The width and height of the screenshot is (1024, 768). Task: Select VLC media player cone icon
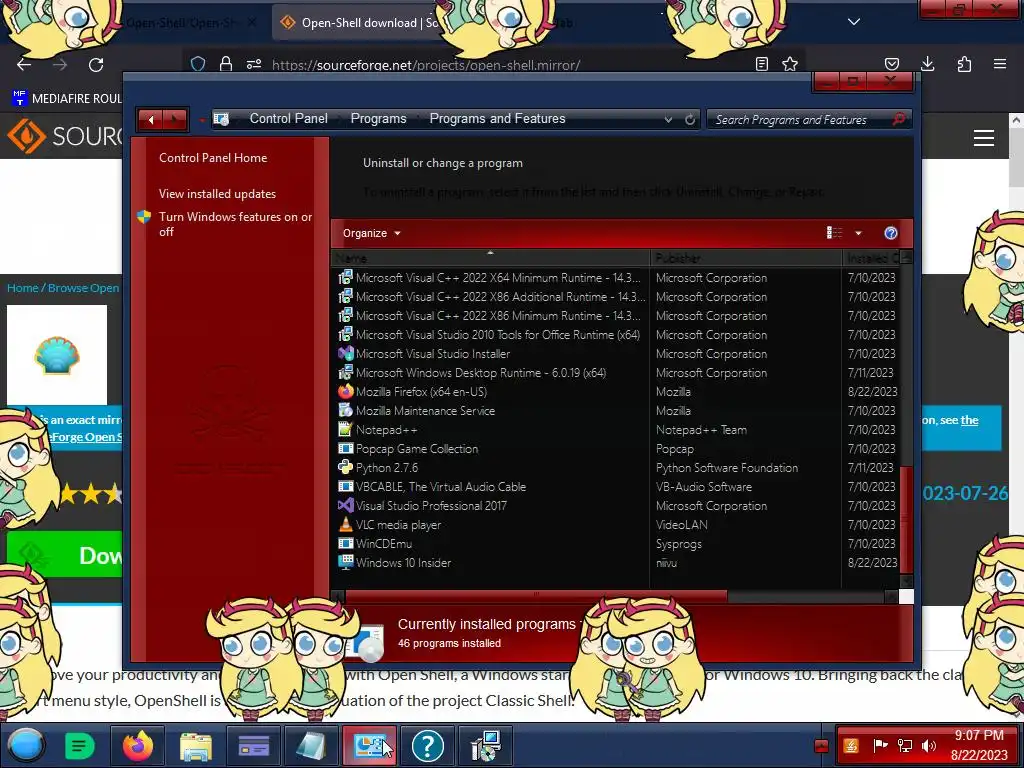tap(345, 524)
